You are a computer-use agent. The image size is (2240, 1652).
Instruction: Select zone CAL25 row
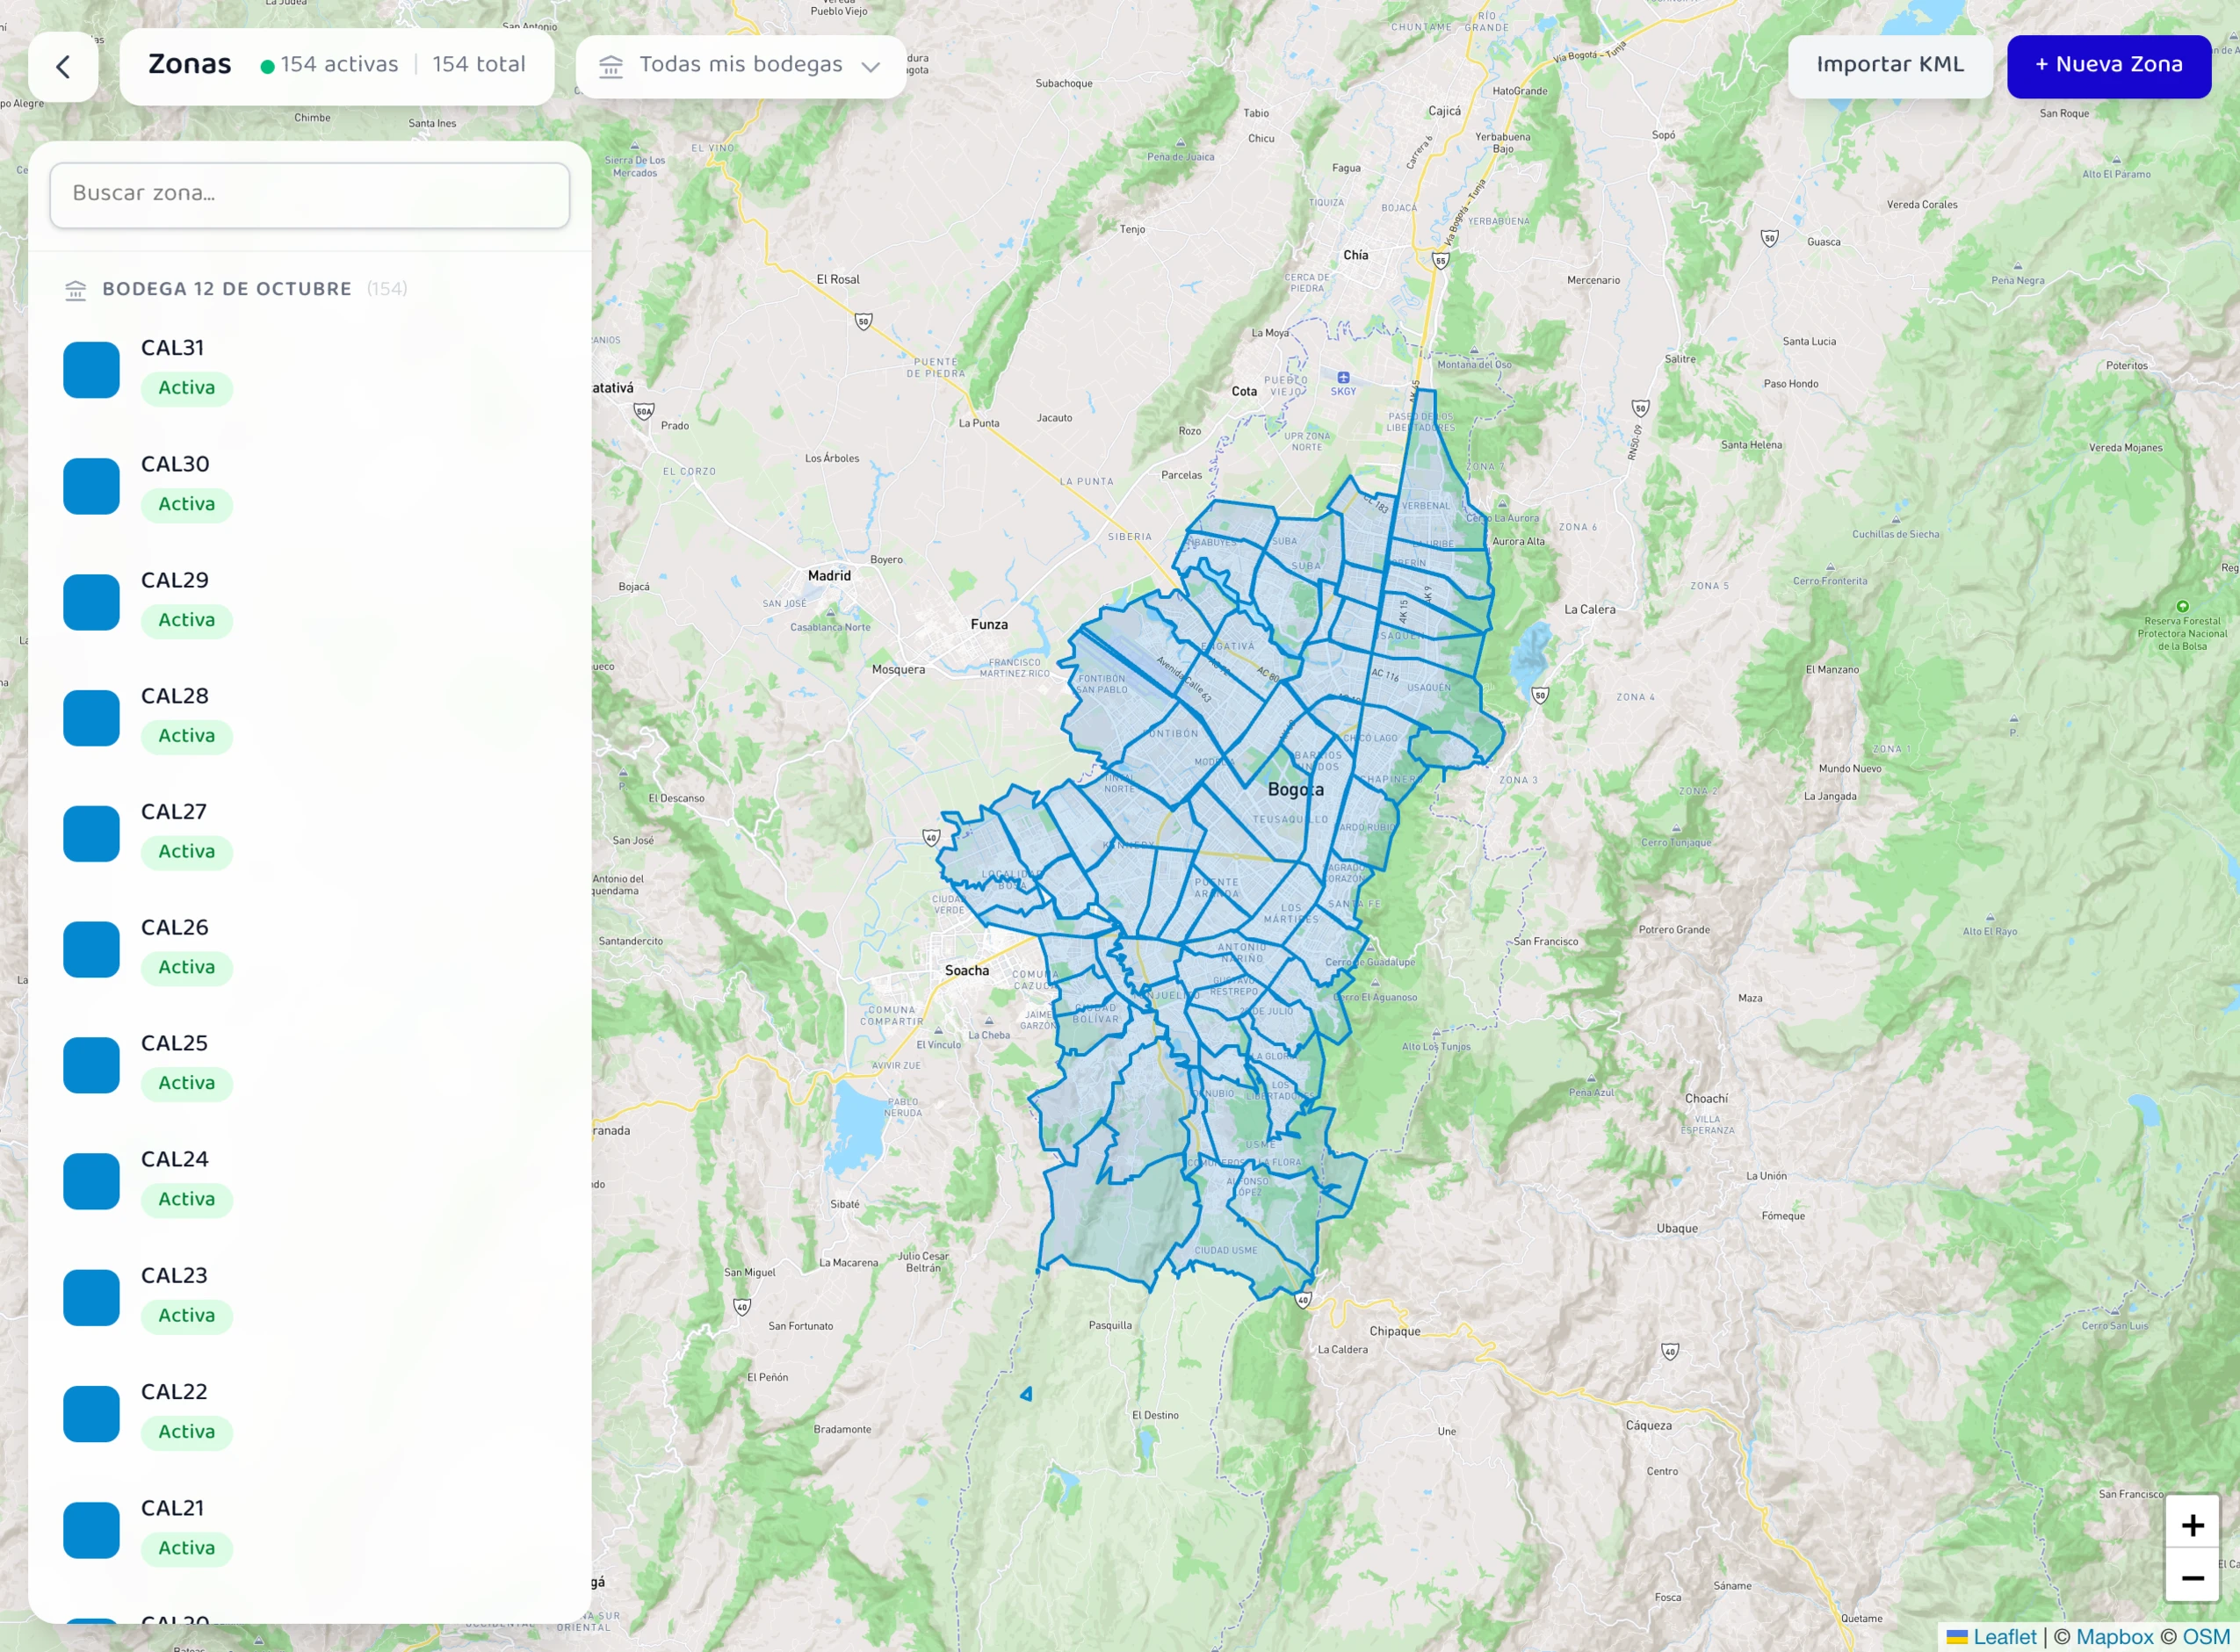point(310,1064)
